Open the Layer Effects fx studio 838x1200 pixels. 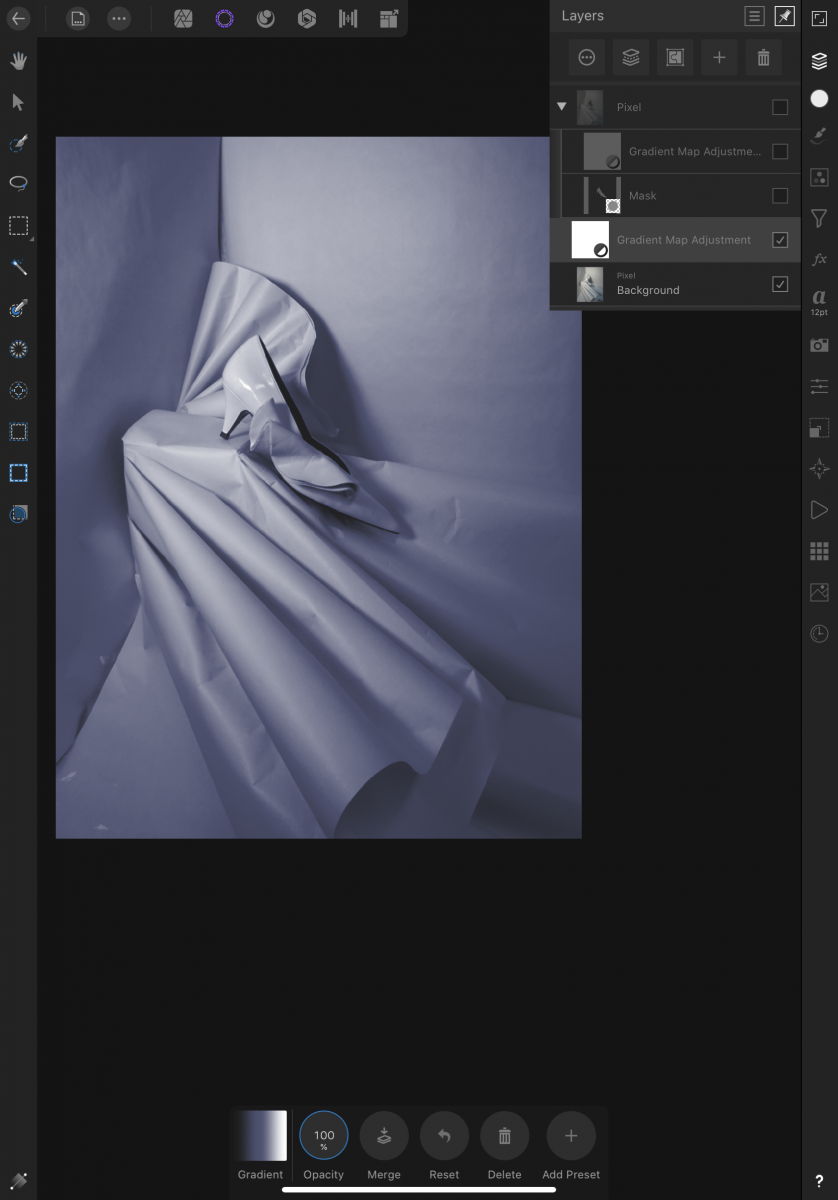tap(819, 259)
